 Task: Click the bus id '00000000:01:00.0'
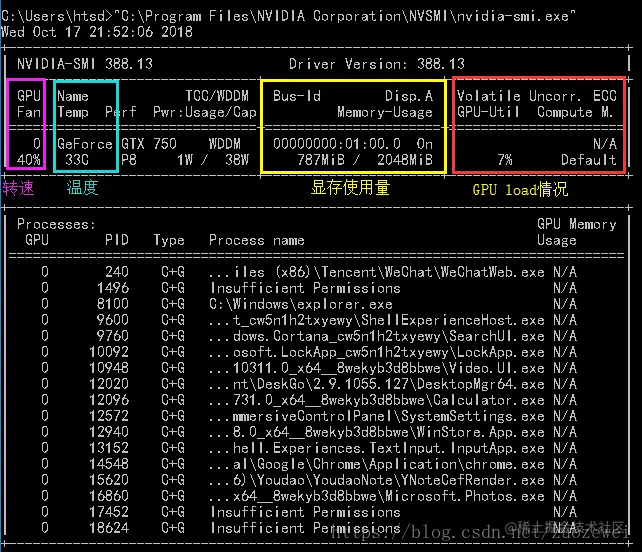(337, 144)
